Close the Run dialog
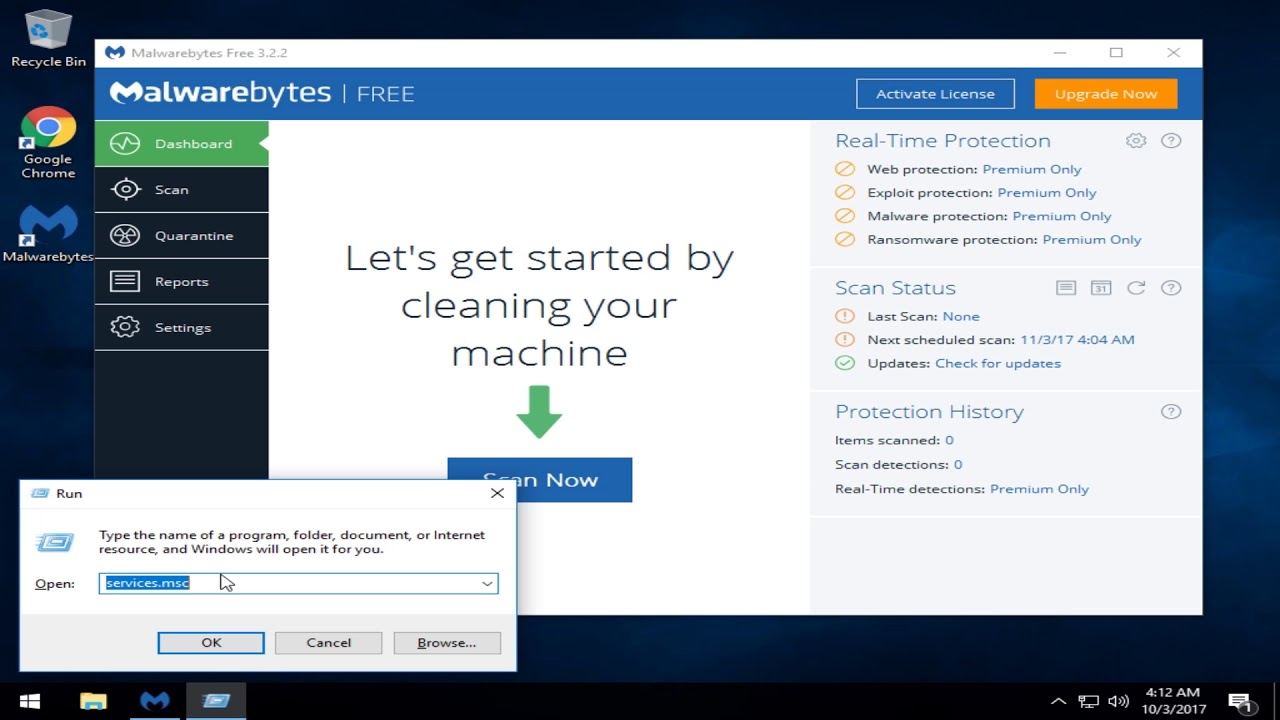1280x720 pixels. [497, 493]
